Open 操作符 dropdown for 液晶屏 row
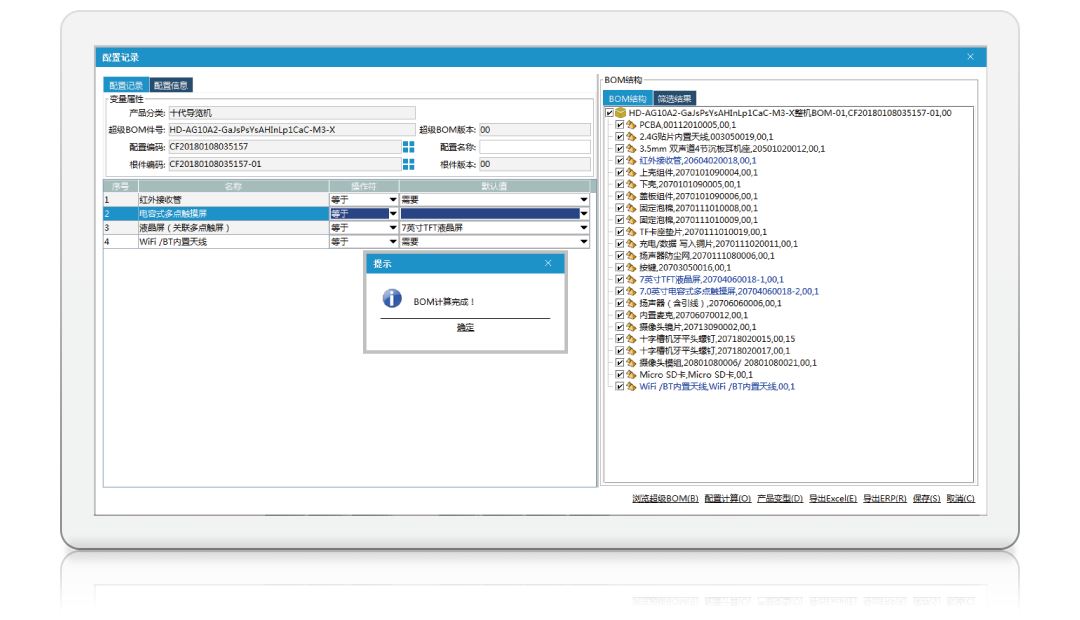The image size is (1080, 620). click(x=392, y=228)
